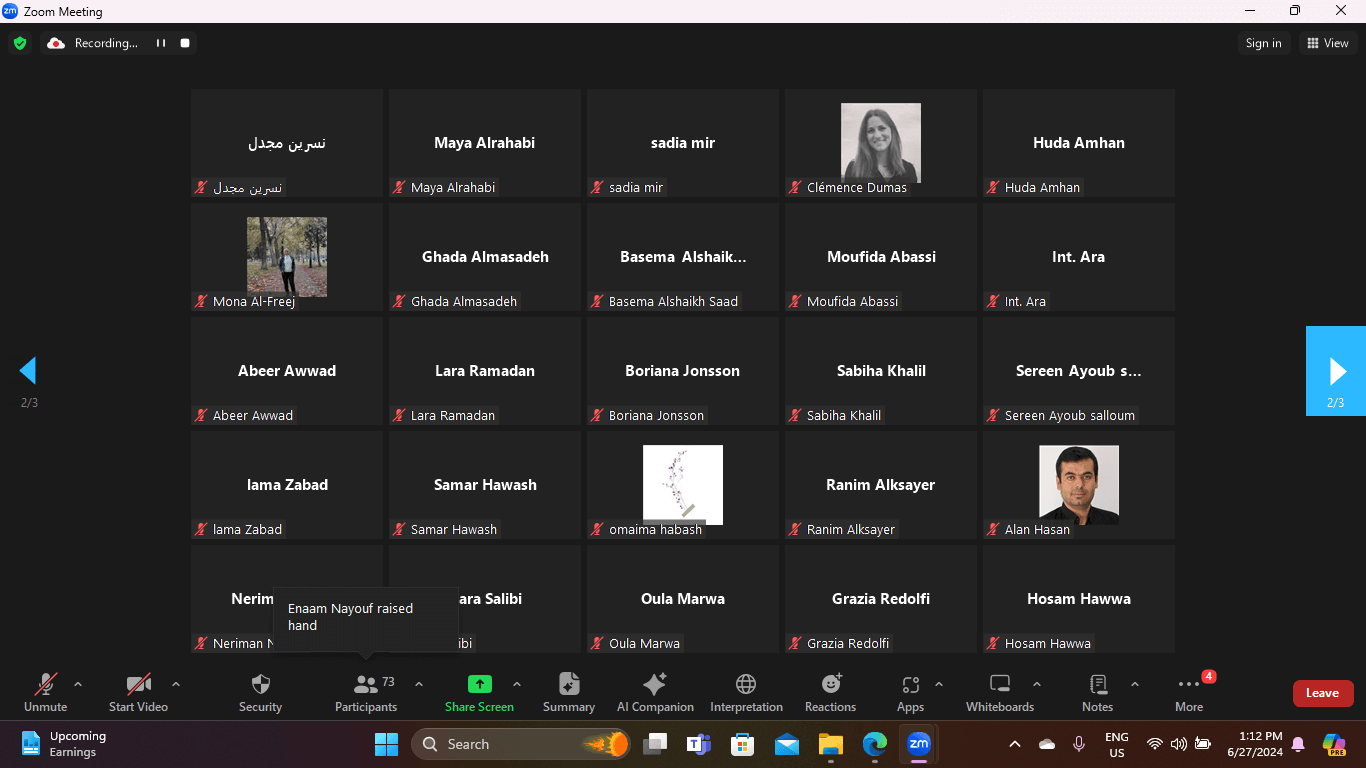Viewport: 1366px width, 768px height.
Task: Unmute the microphone
Action: [45, 685]
